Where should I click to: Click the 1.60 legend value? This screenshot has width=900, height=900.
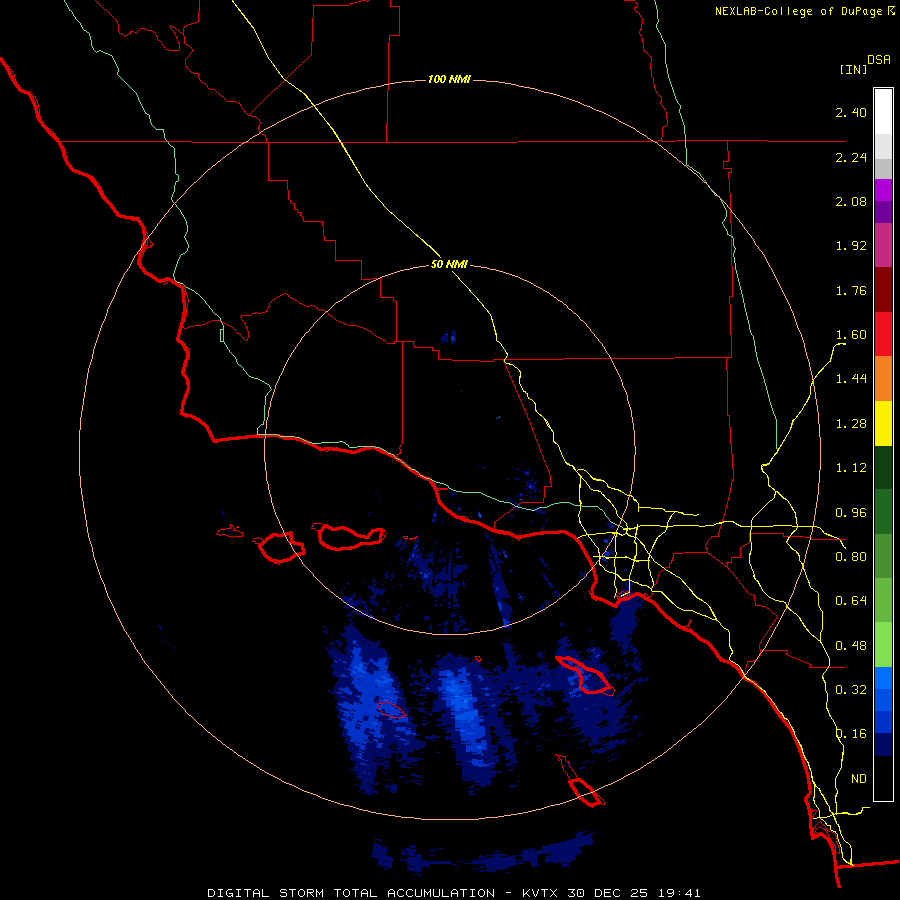(851, 335)
